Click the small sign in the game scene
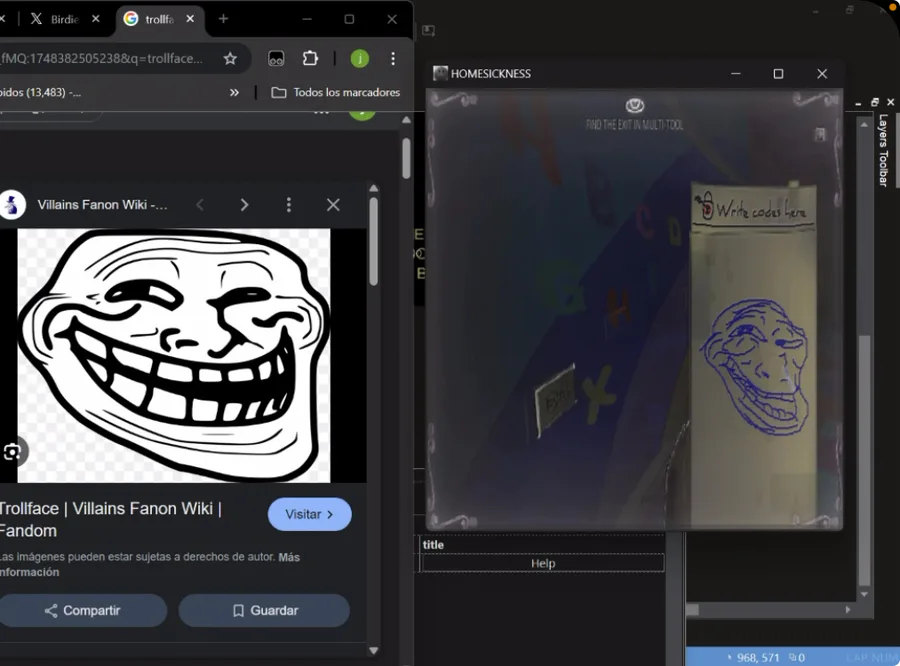Image resolution: width=900 pixels, height=666 pixels. point(556,398)
